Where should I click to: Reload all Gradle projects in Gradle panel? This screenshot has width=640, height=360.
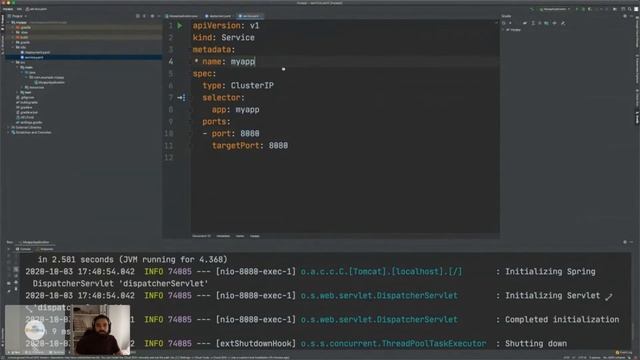504,23
